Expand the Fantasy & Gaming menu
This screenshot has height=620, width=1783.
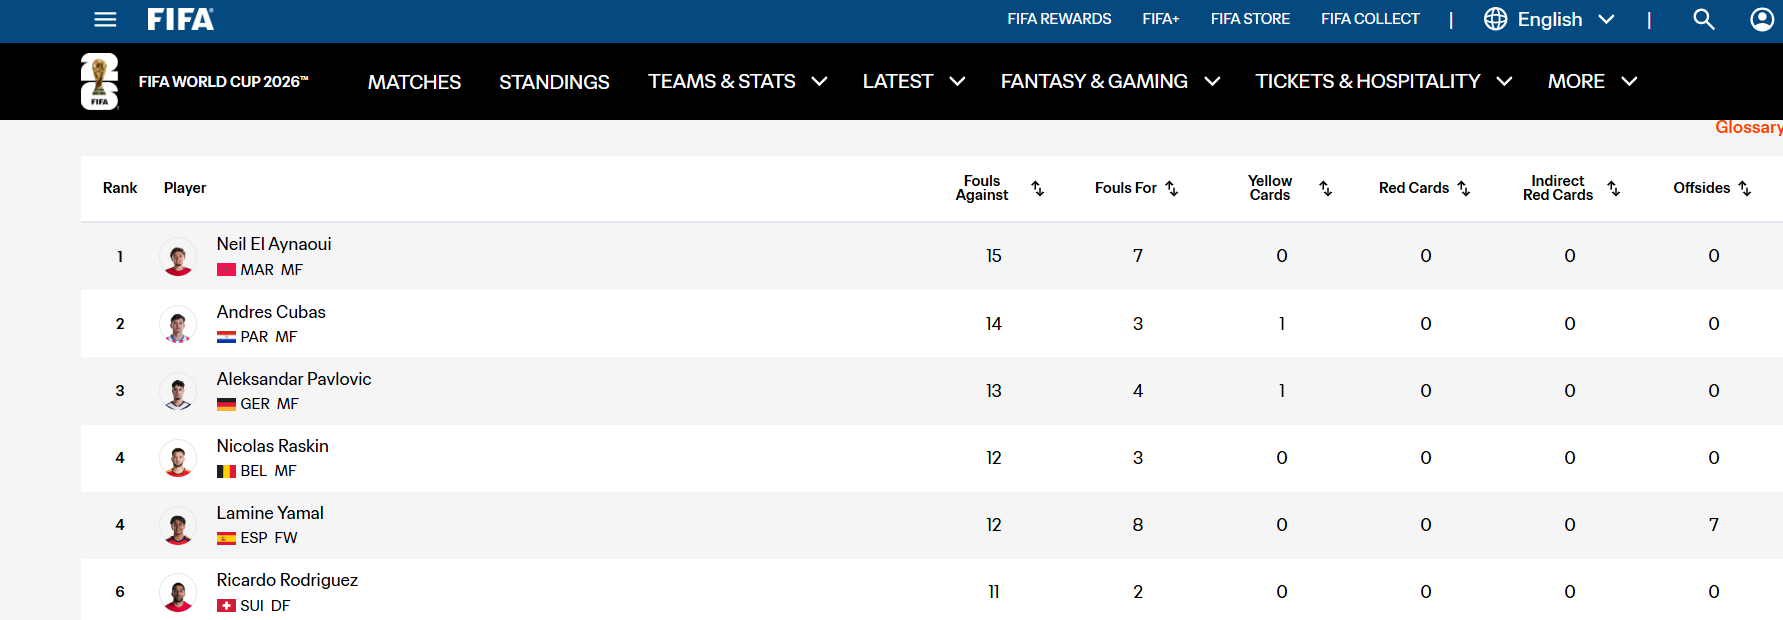coord(1110,81)
